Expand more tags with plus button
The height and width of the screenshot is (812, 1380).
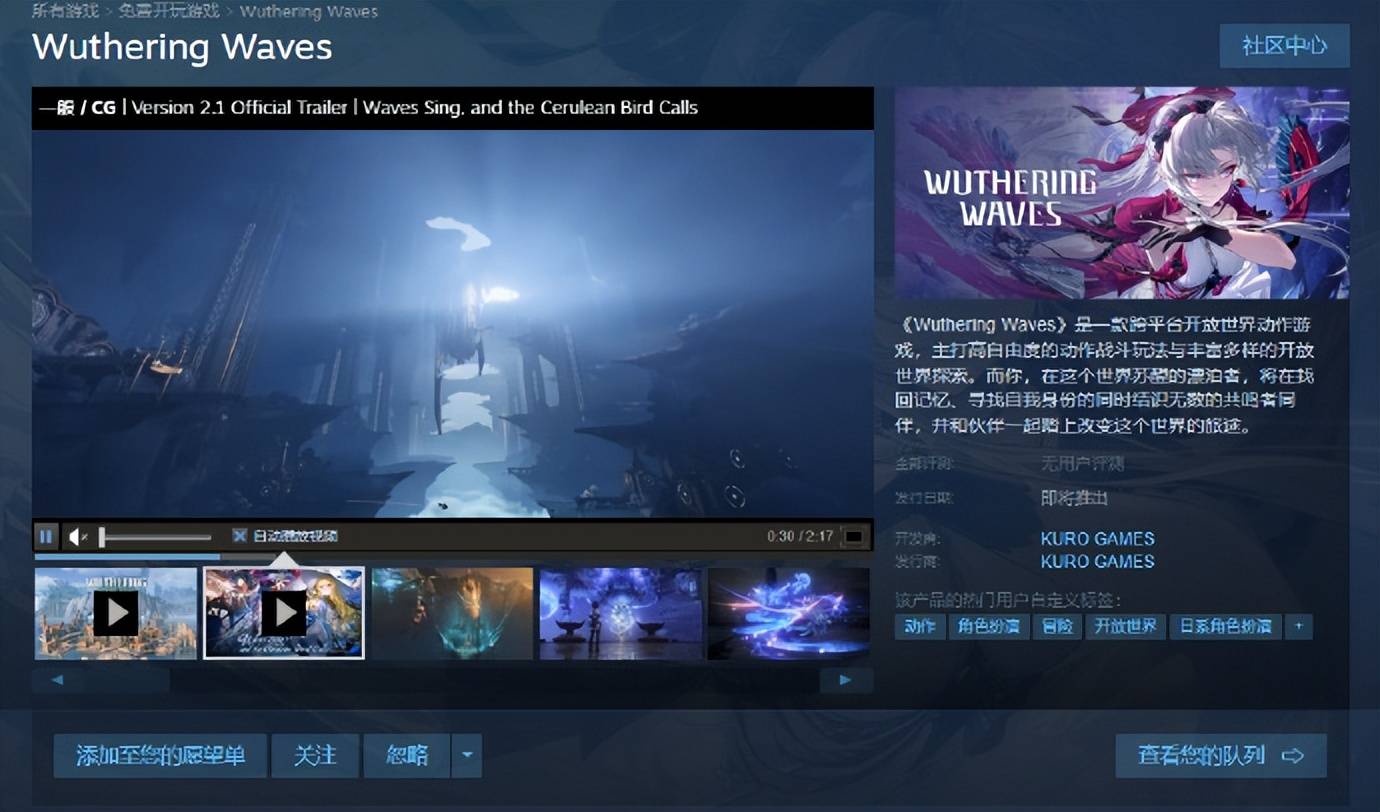[1299, 626]
